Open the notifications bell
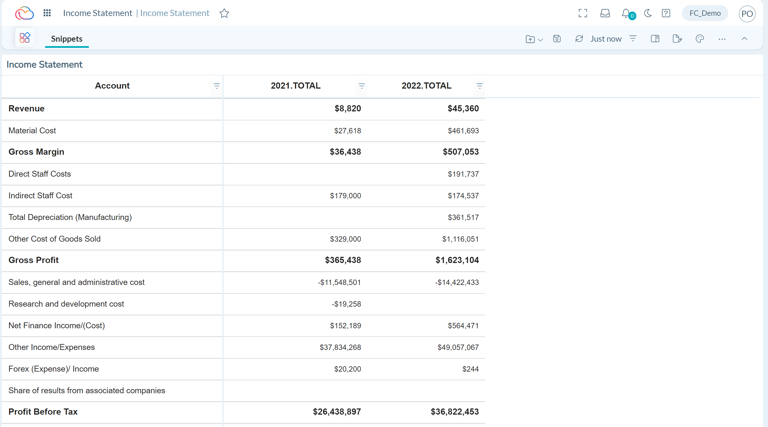This screenshot has height=427, width=768. [627, 13]
